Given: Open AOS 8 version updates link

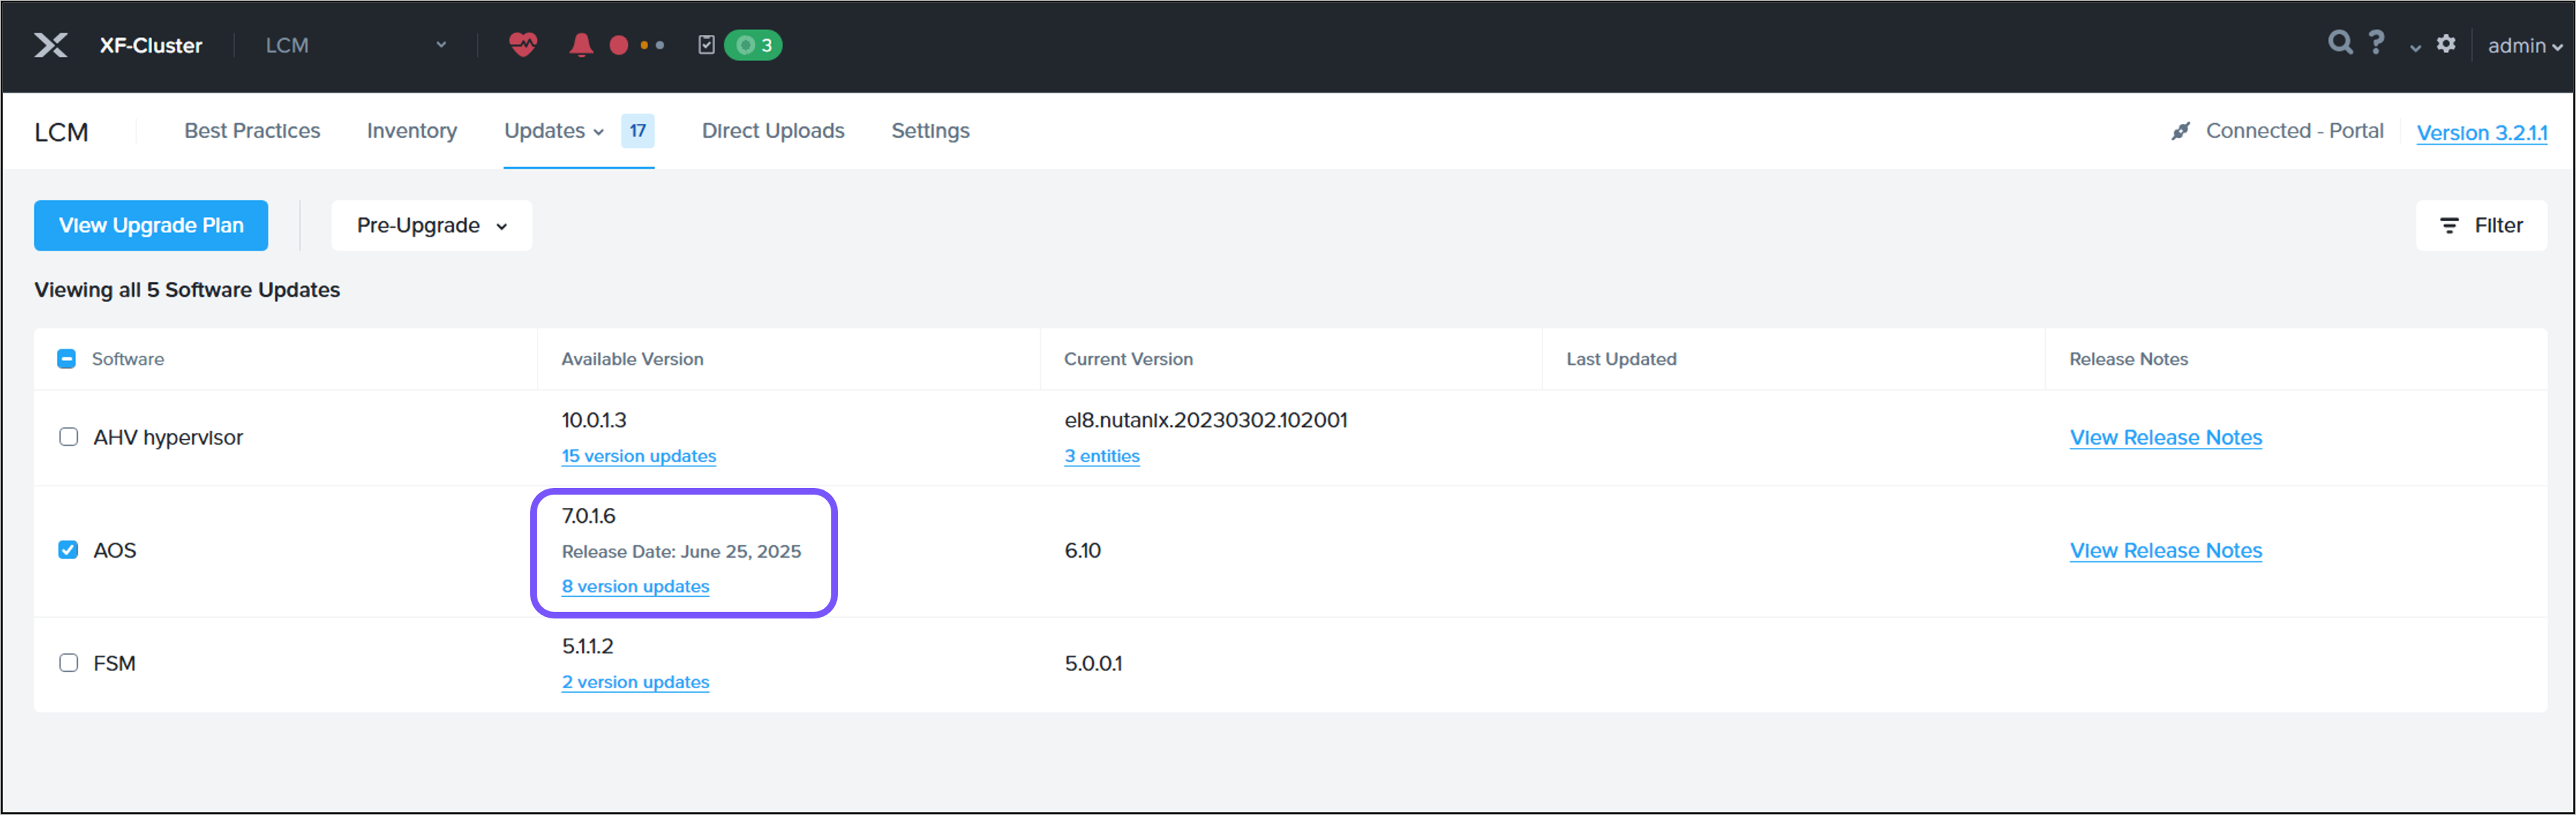Looking at the screenshot, I should pos(635,587).
